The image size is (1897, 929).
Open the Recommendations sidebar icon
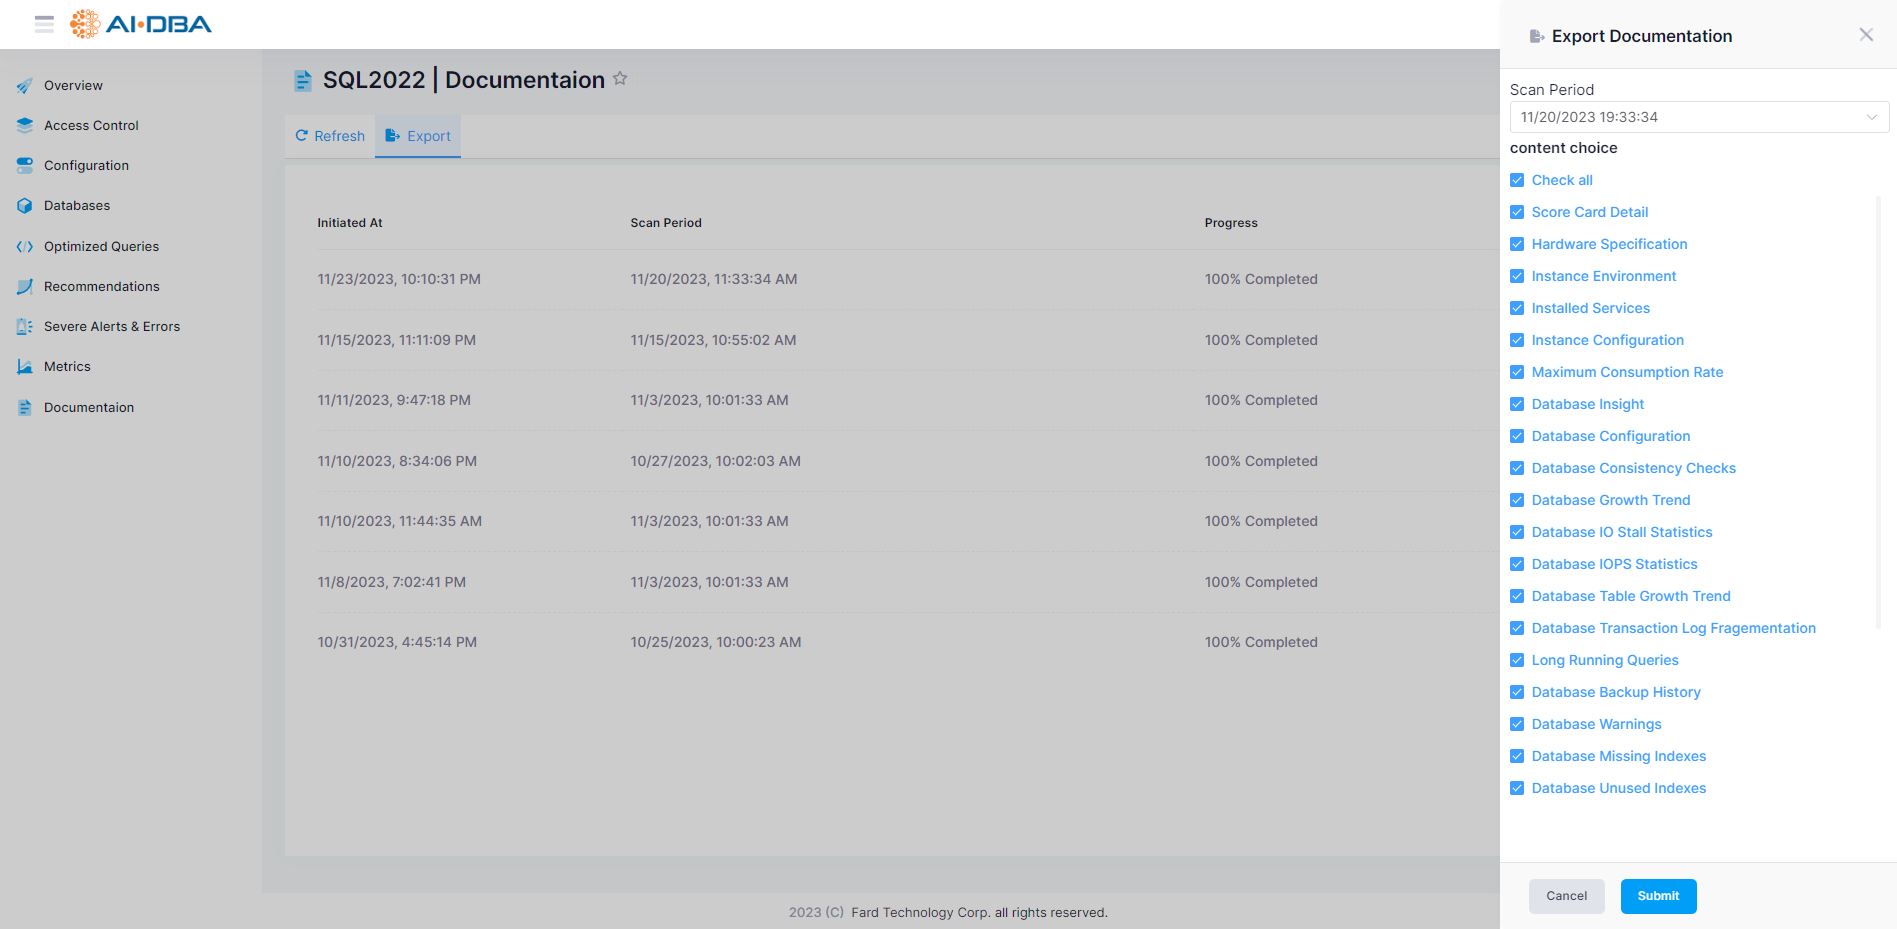(24, 286)
